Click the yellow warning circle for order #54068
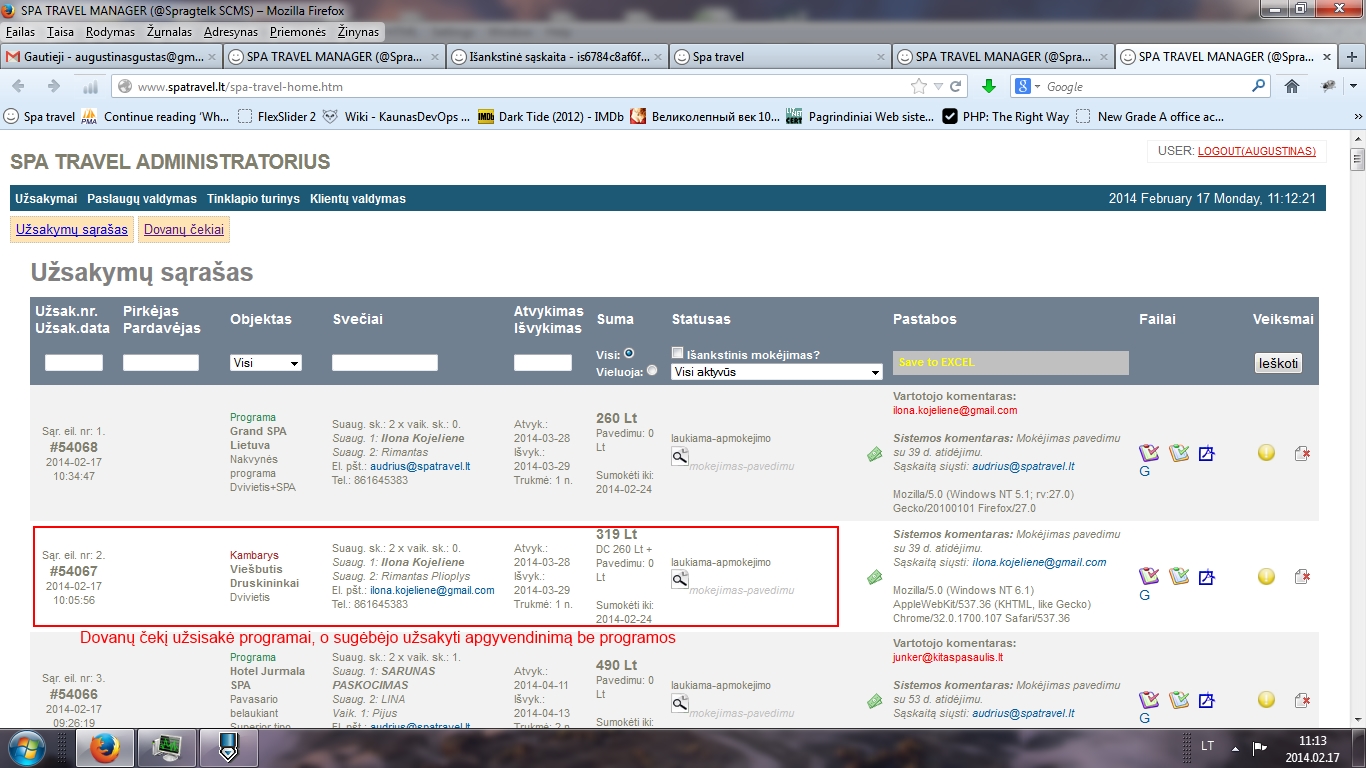 click(x=1266, y=453)
